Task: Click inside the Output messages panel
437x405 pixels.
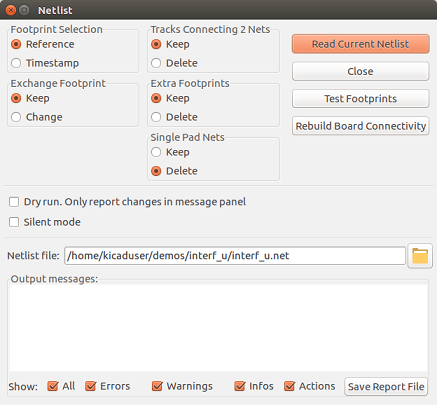Action: tap(219, 328)
